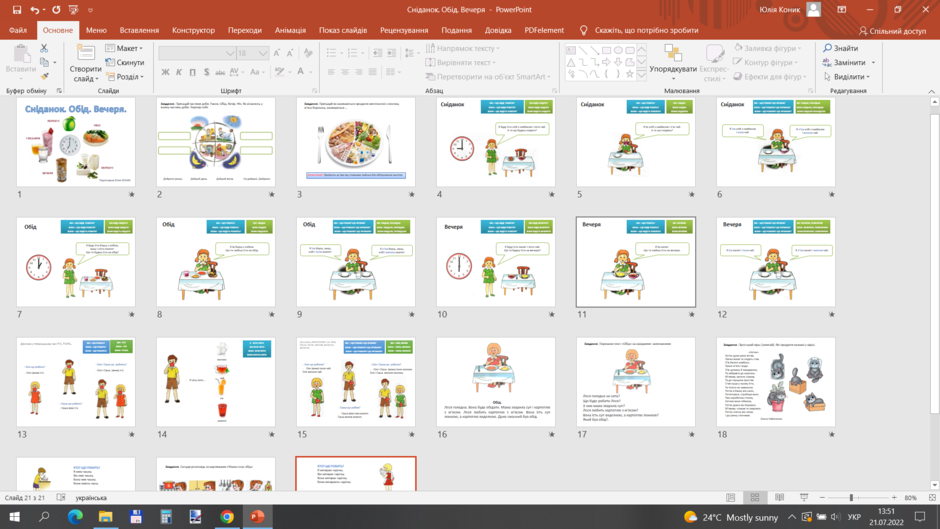Select slide 3 food plate thumbnail

(x=355, y=142)
